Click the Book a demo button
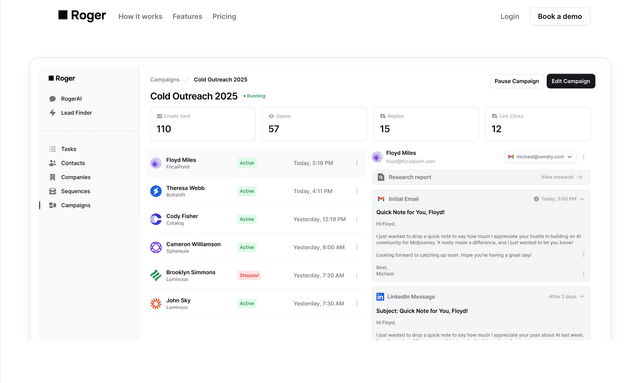Viewport: 640px width, 383px height. coord(560,16)
